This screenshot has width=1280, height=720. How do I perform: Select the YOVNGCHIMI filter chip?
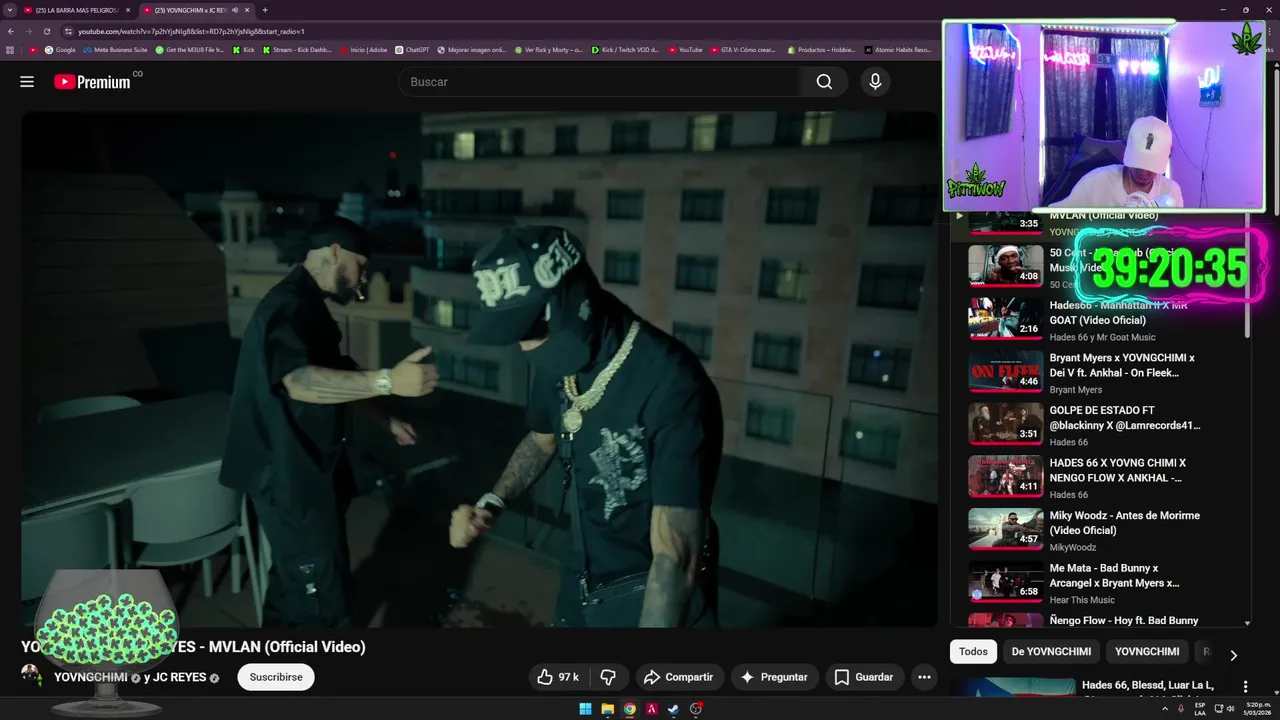(x=1147, y=652)
